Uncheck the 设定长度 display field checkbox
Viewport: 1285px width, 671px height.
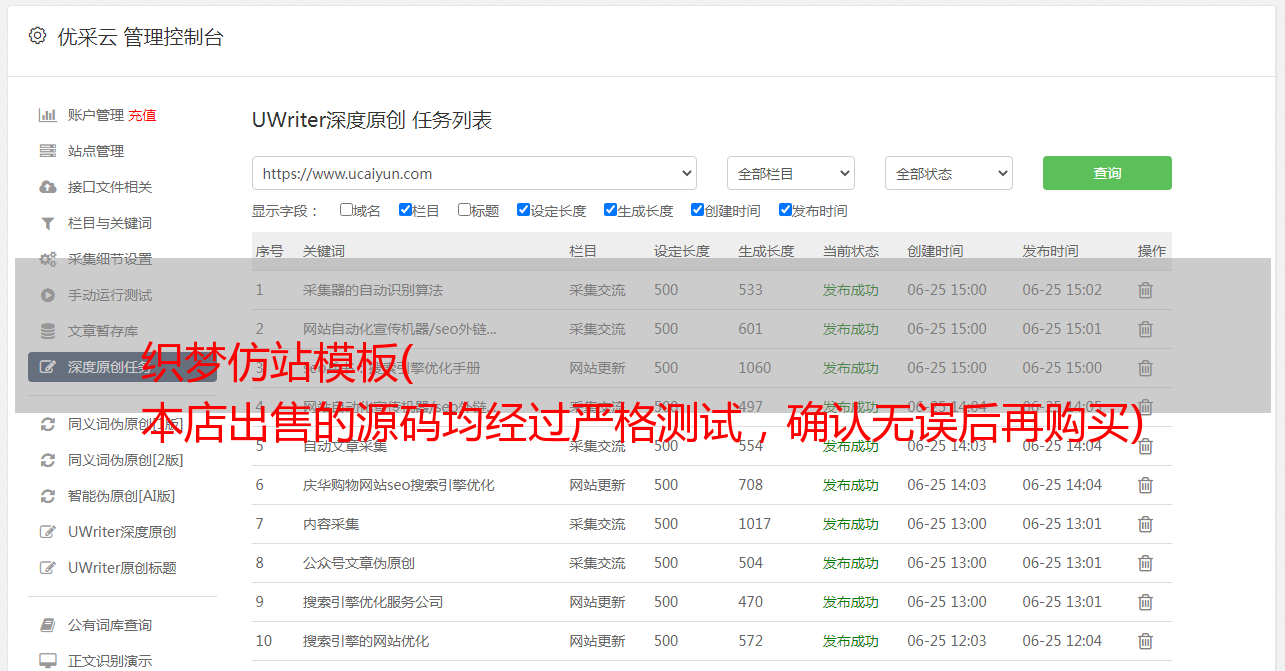click(523, 210)
